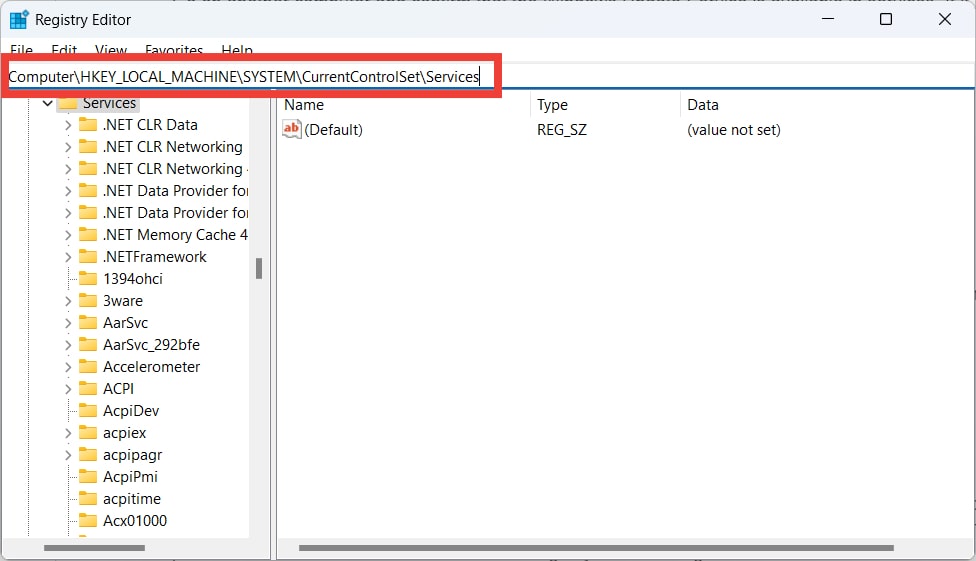This screenshot has width=976, height=561.
Task: Expand the AarSvc_292bfe key
Action: [x=68, y=345]
